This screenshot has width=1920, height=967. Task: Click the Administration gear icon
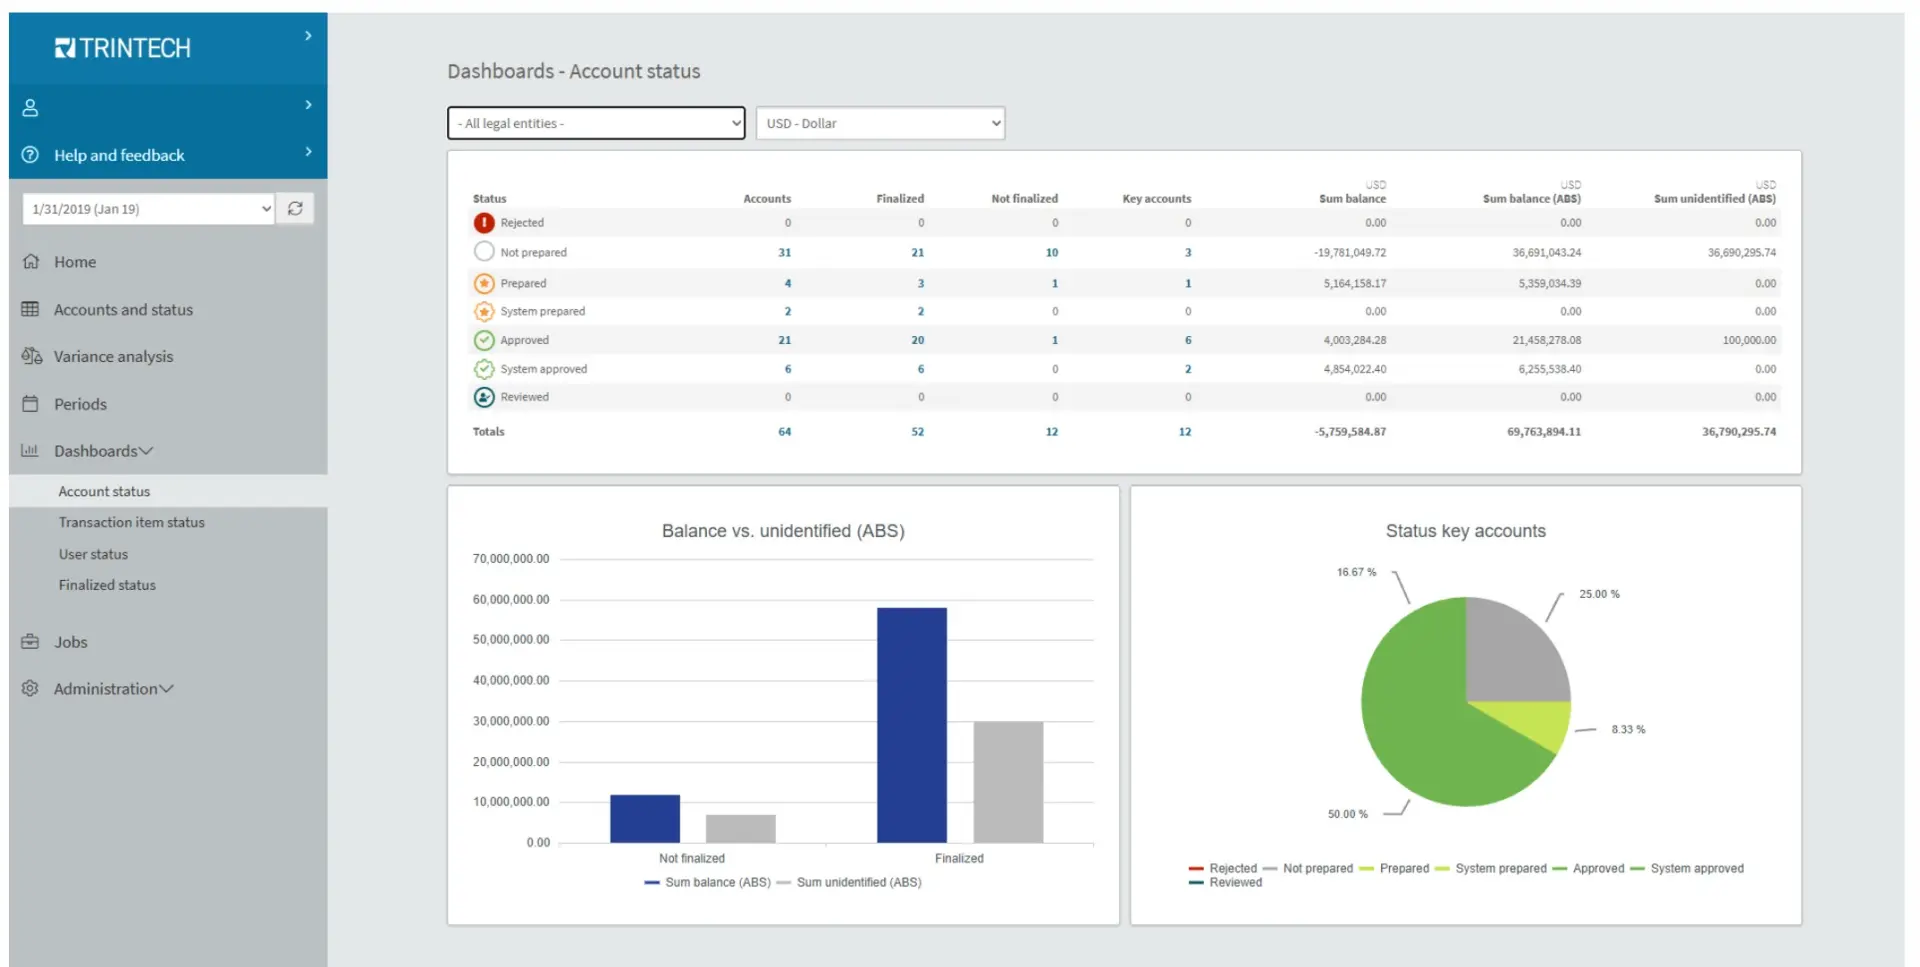[x=31, y=689]
